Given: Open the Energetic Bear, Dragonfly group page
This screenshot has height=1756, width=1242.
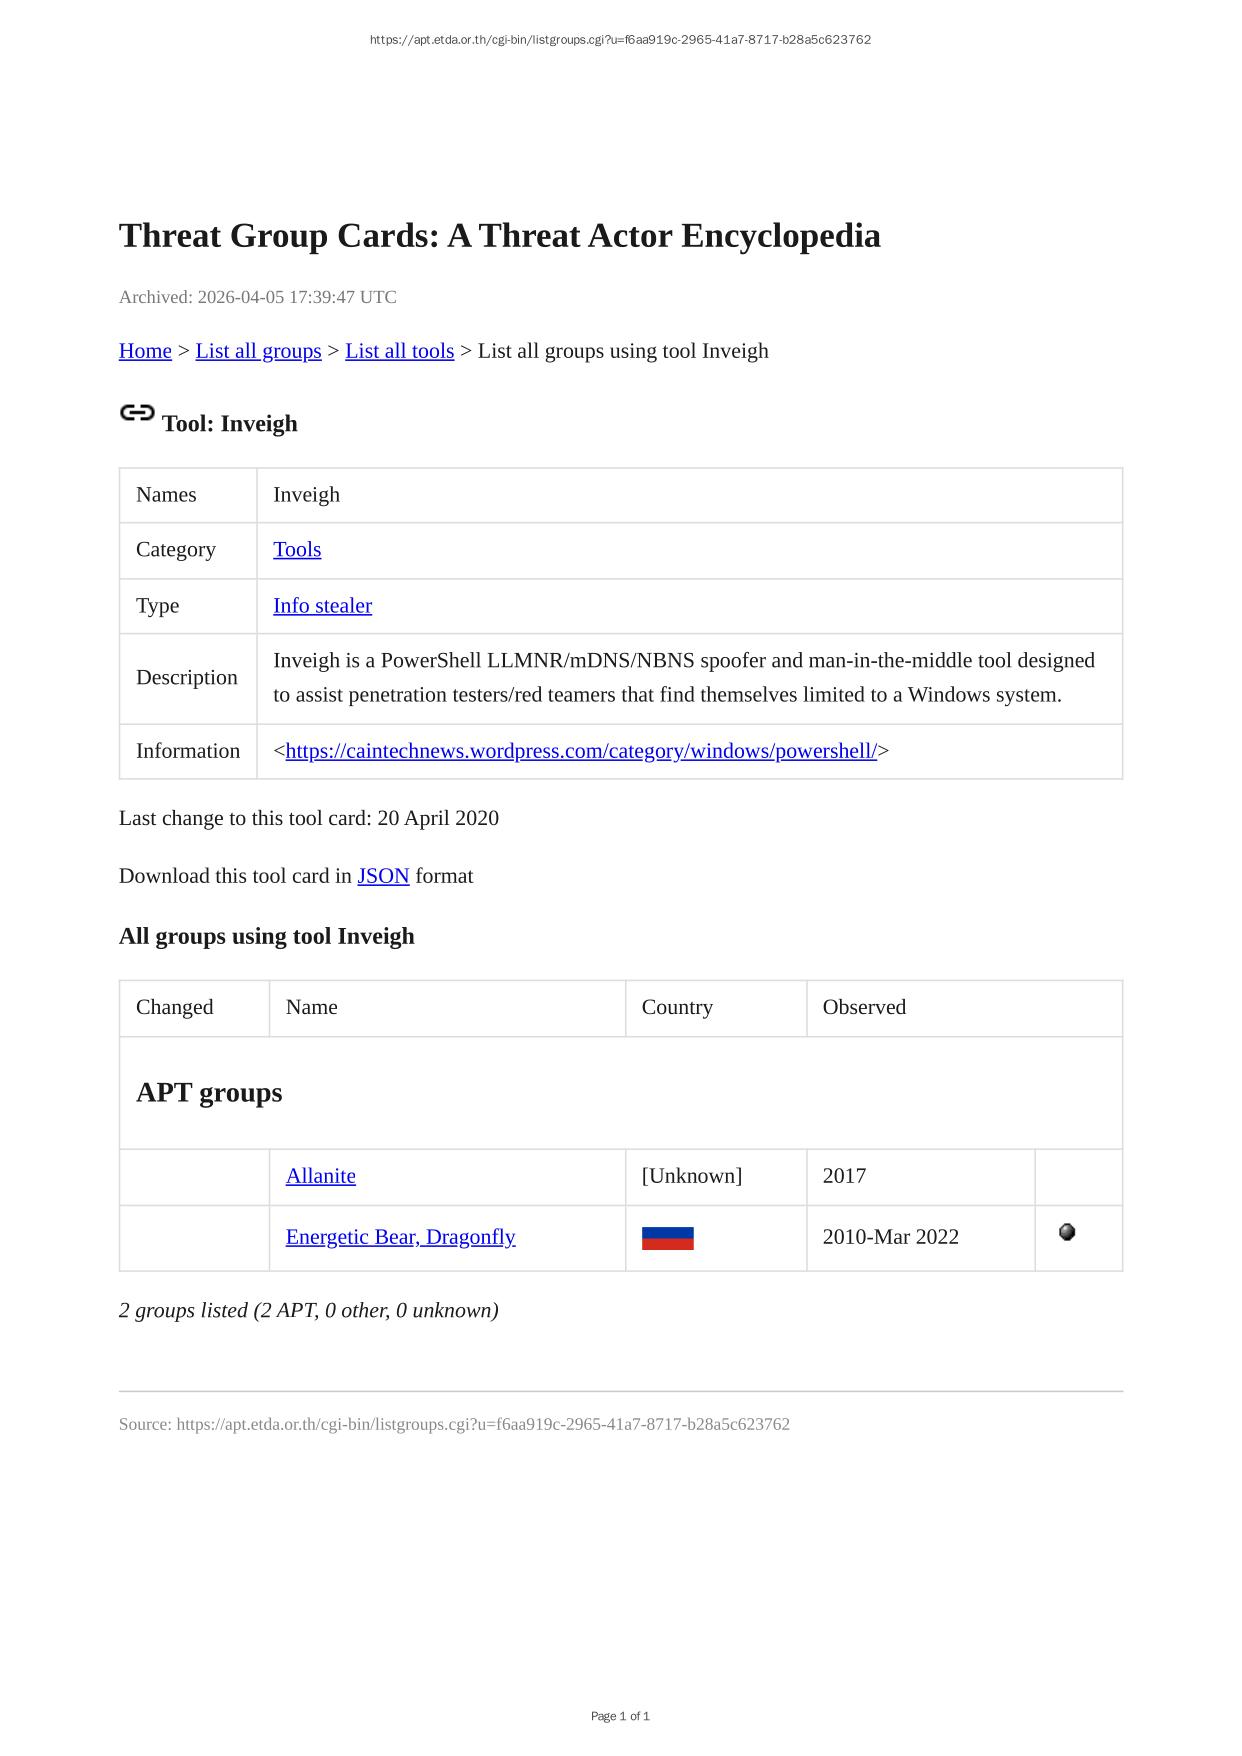Looking at the screenshot, I should click(x=400, y=1237).
